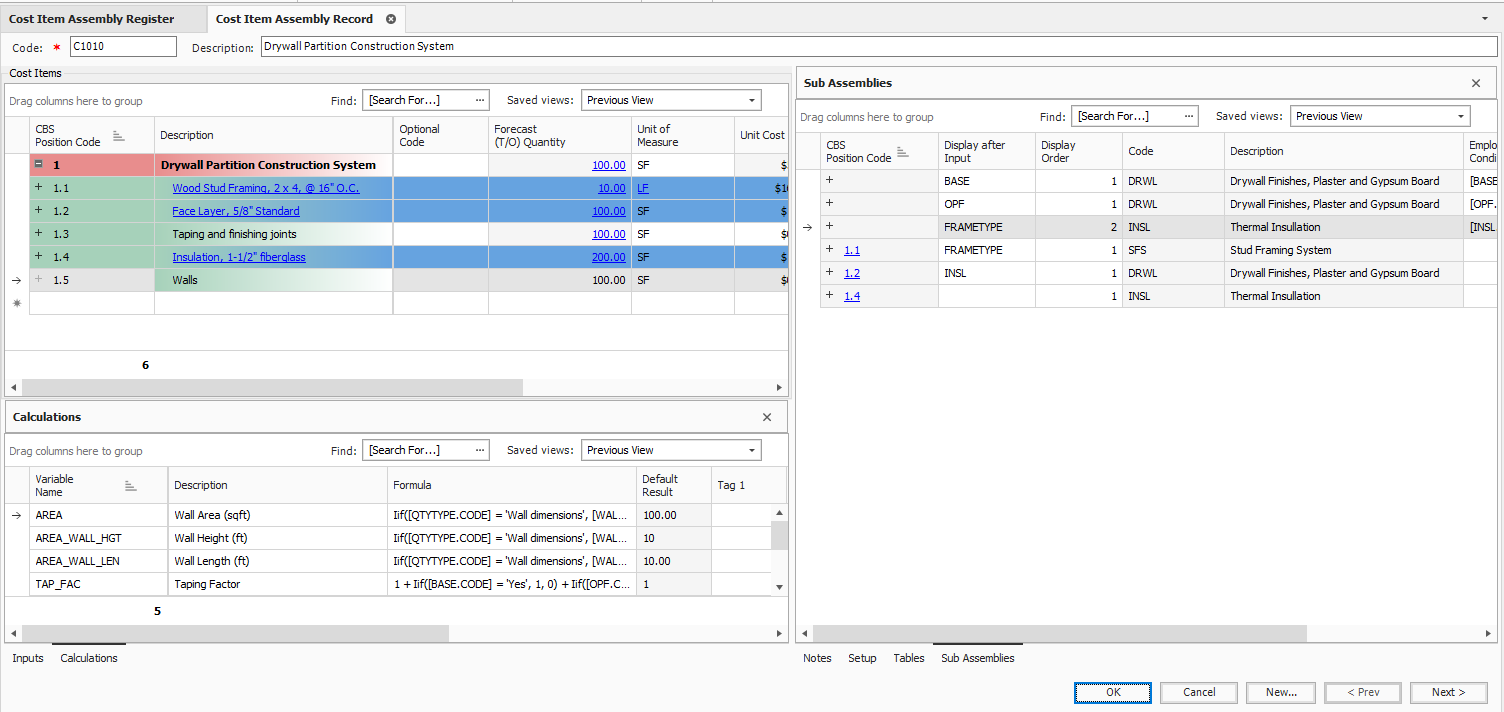Switch to the Inputs tab
Viewport: 1504px width, 712px height.
point(28,658)
